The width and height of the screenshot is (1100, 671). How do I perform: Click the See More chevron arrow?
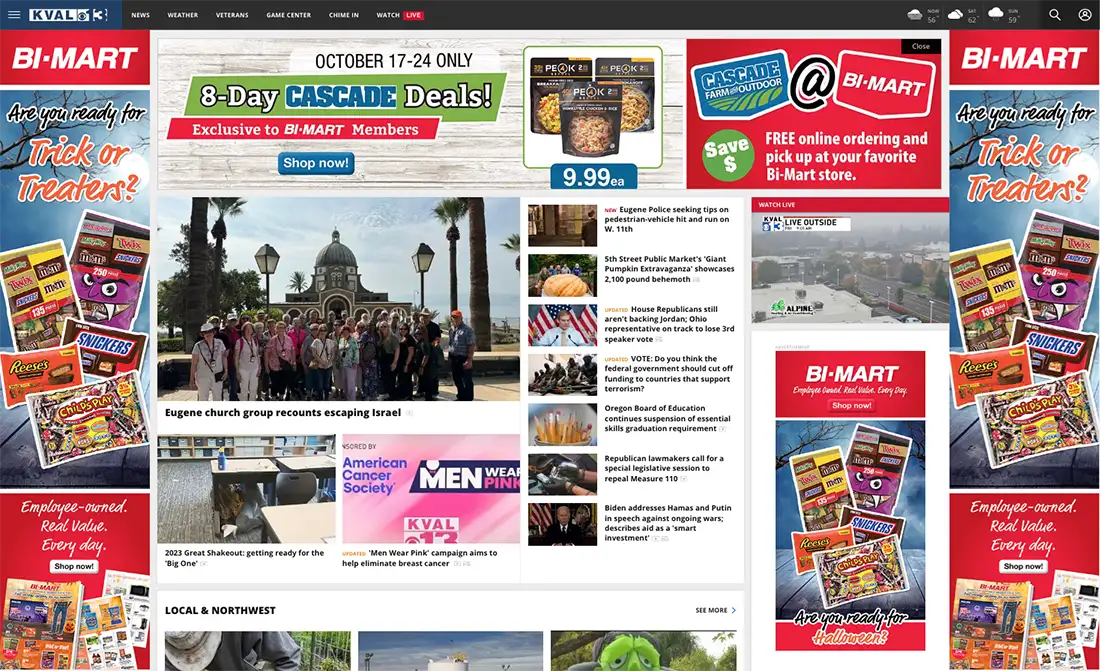pyautogui.click(x=734, y=611)
